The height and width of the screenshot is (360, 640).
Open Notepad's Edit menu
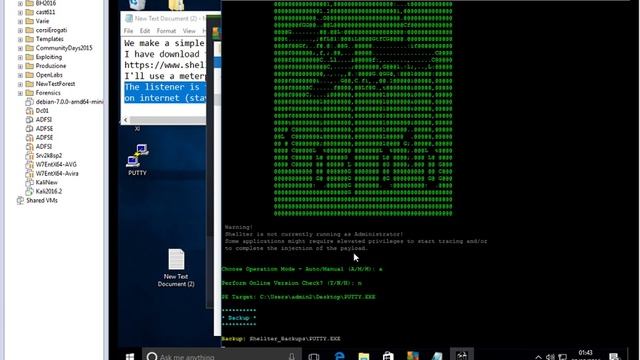(145, 31)
